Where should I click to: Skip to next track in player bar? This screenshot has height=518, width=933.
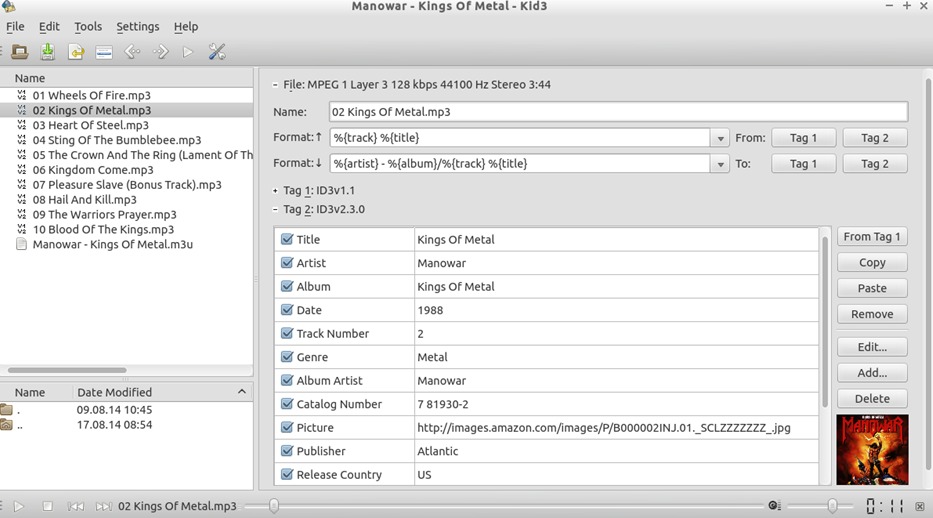coord(104,506)
